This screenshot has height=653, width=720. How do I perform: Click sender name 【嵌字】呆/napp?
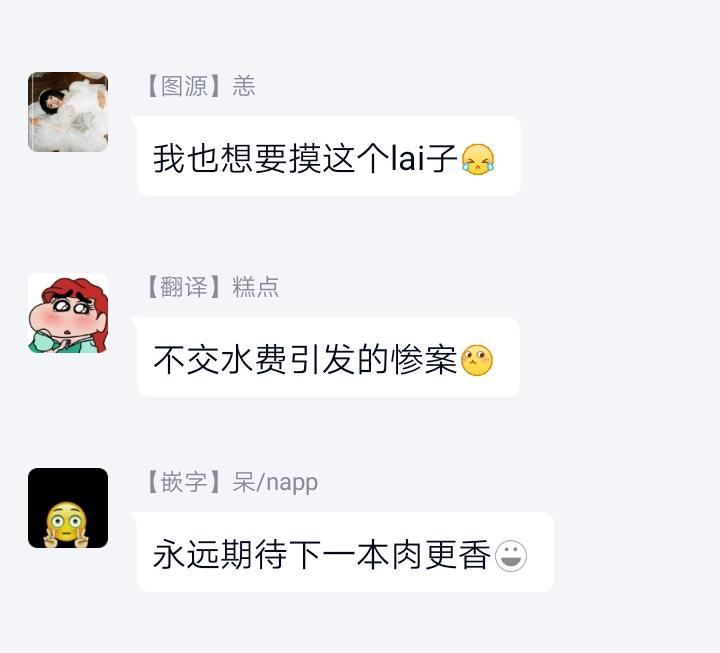[231, 482]
